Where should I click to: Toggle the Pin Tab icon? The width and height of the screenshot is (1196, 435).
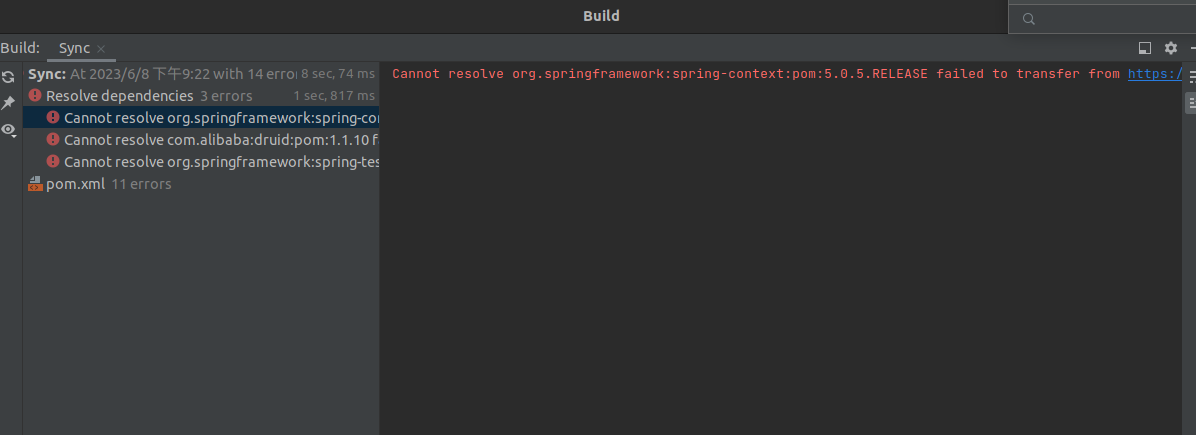(8, 103)
